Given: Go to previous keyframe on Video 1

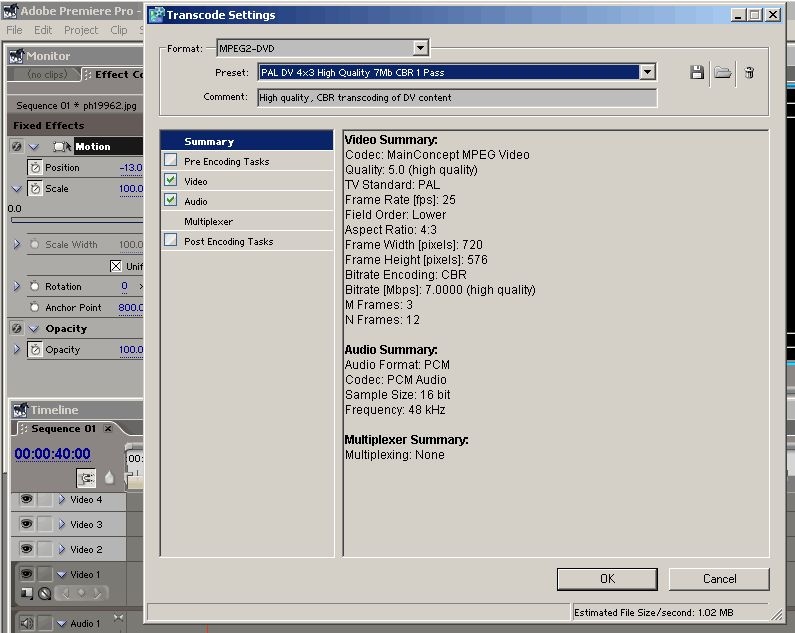Looking at the screenshot, I should (65, 592).
